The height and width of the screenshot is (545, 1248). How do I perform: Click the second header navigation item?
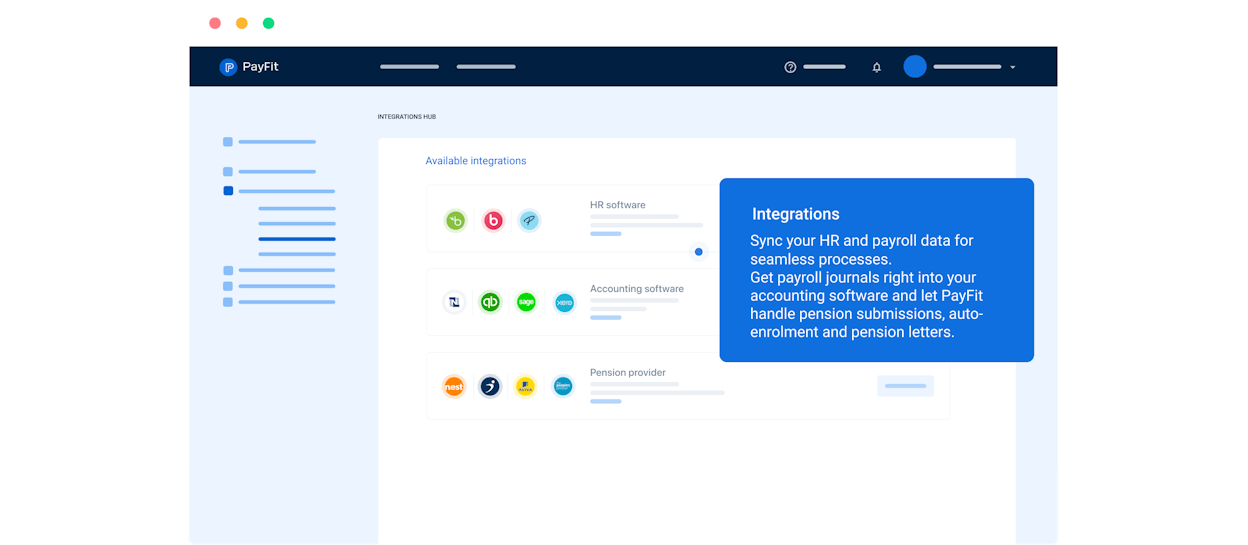[486, 67]
